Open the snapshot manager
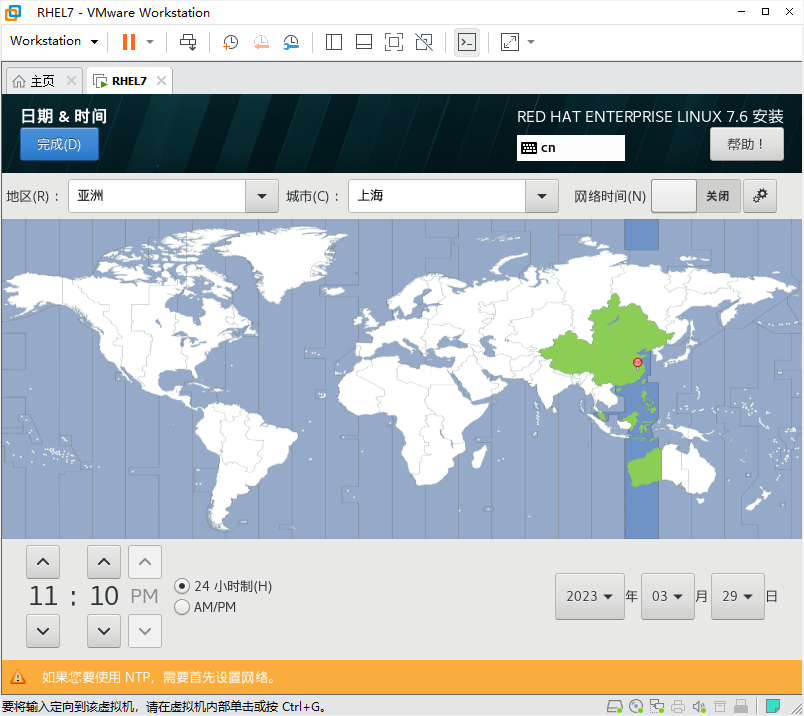Viewport: 804px width, 716px height. pyautogui.click(x=291, y=42)
